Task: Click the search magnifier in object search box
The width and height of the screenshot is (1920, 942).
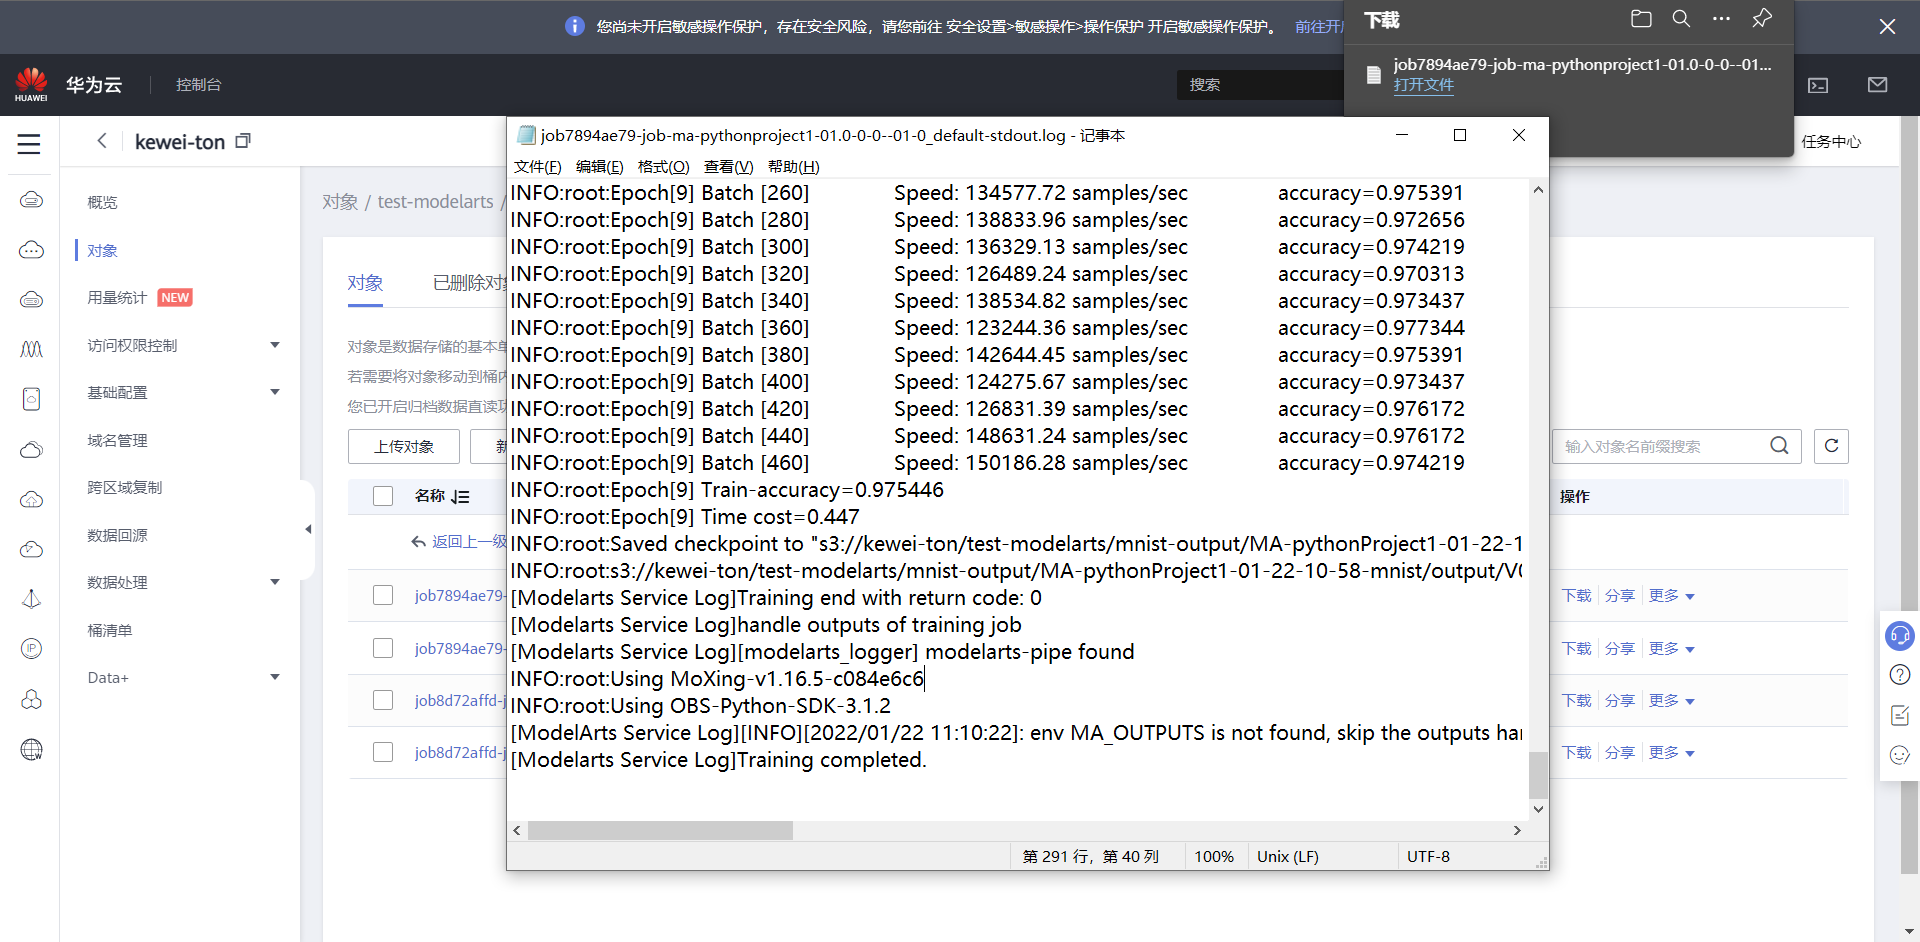Action: [x=1779, y=446]
